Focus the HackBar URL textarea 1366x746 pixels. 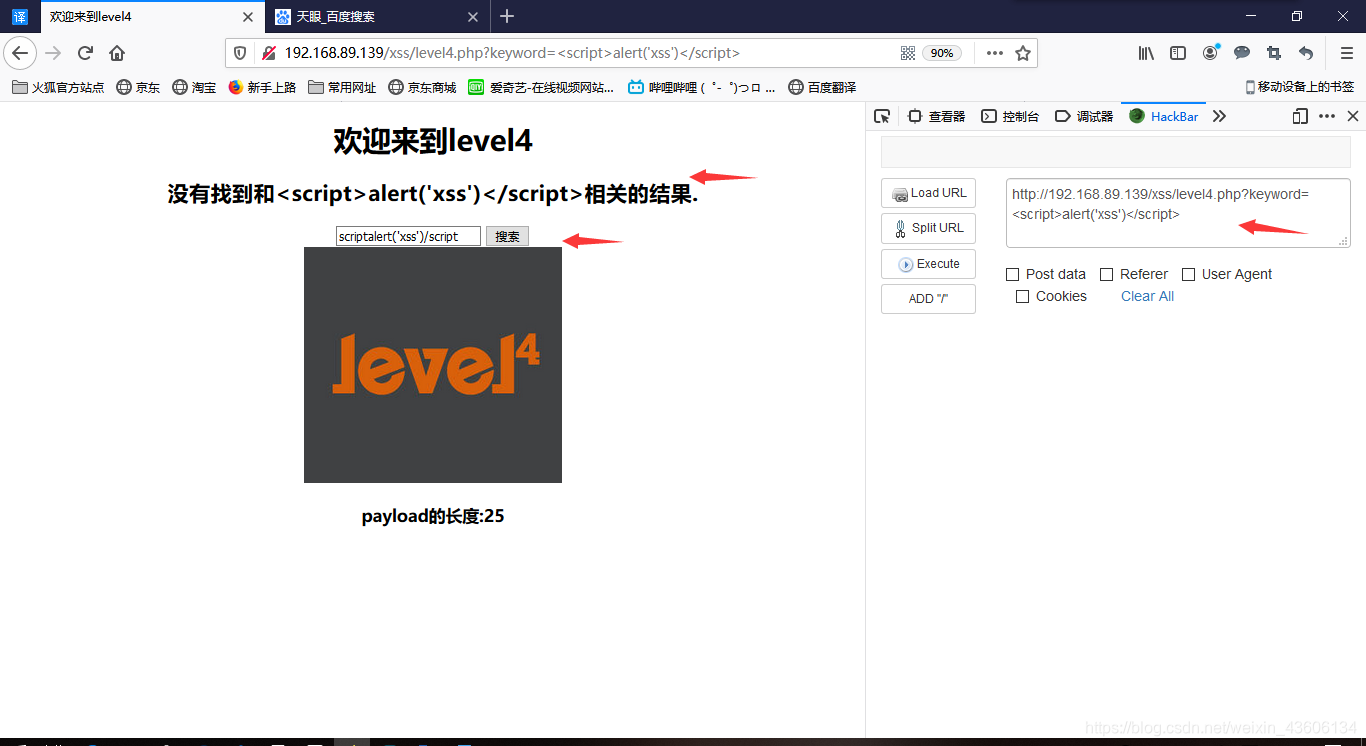1178,213
